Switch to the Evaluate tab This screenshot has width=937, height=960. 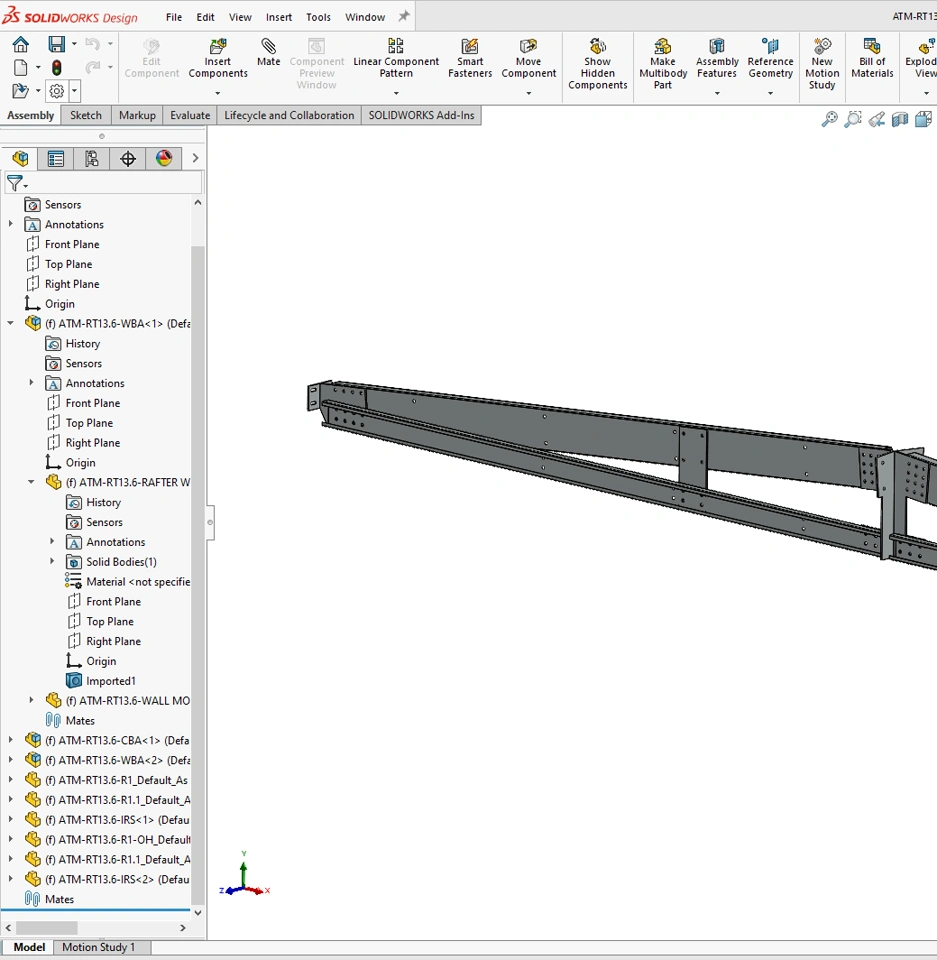tap(190, 115)
